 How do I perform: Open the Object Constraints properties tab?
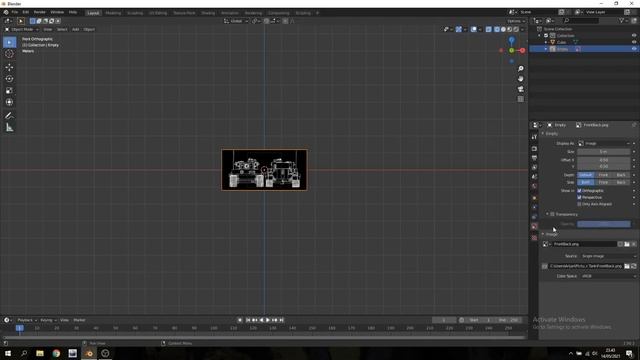534,217
